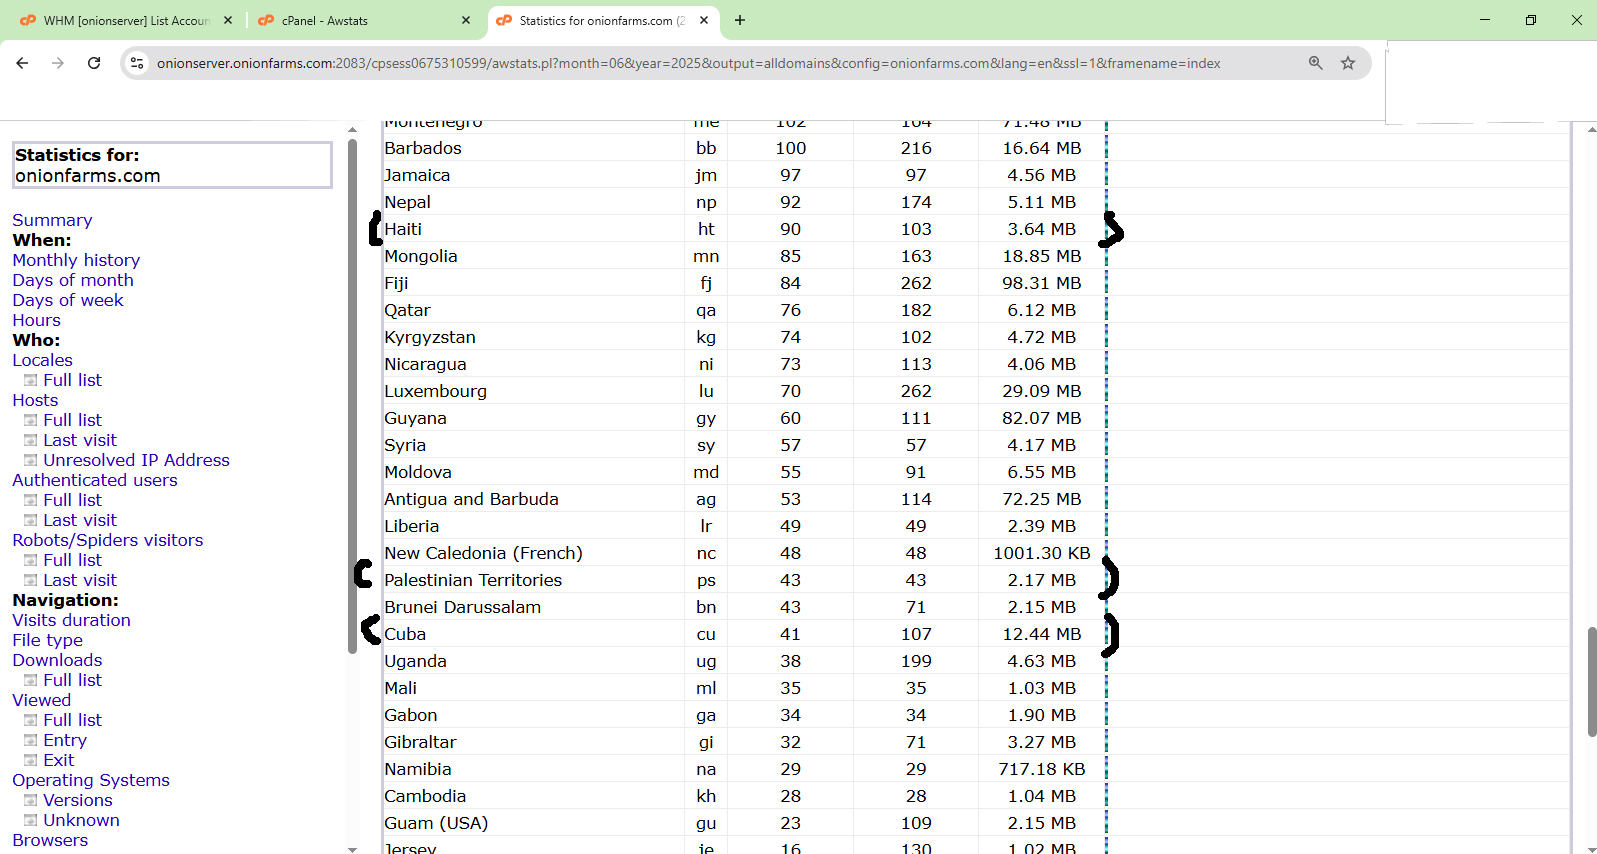Select Guam (USA) country cell

(534, 823)
